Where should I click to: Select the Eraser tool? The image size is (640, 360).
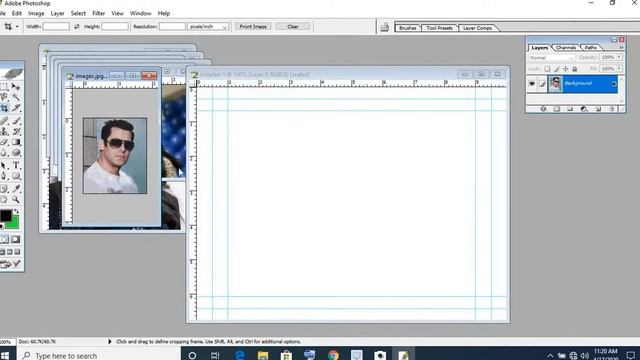pyautogui.click(x=4, y=142)
